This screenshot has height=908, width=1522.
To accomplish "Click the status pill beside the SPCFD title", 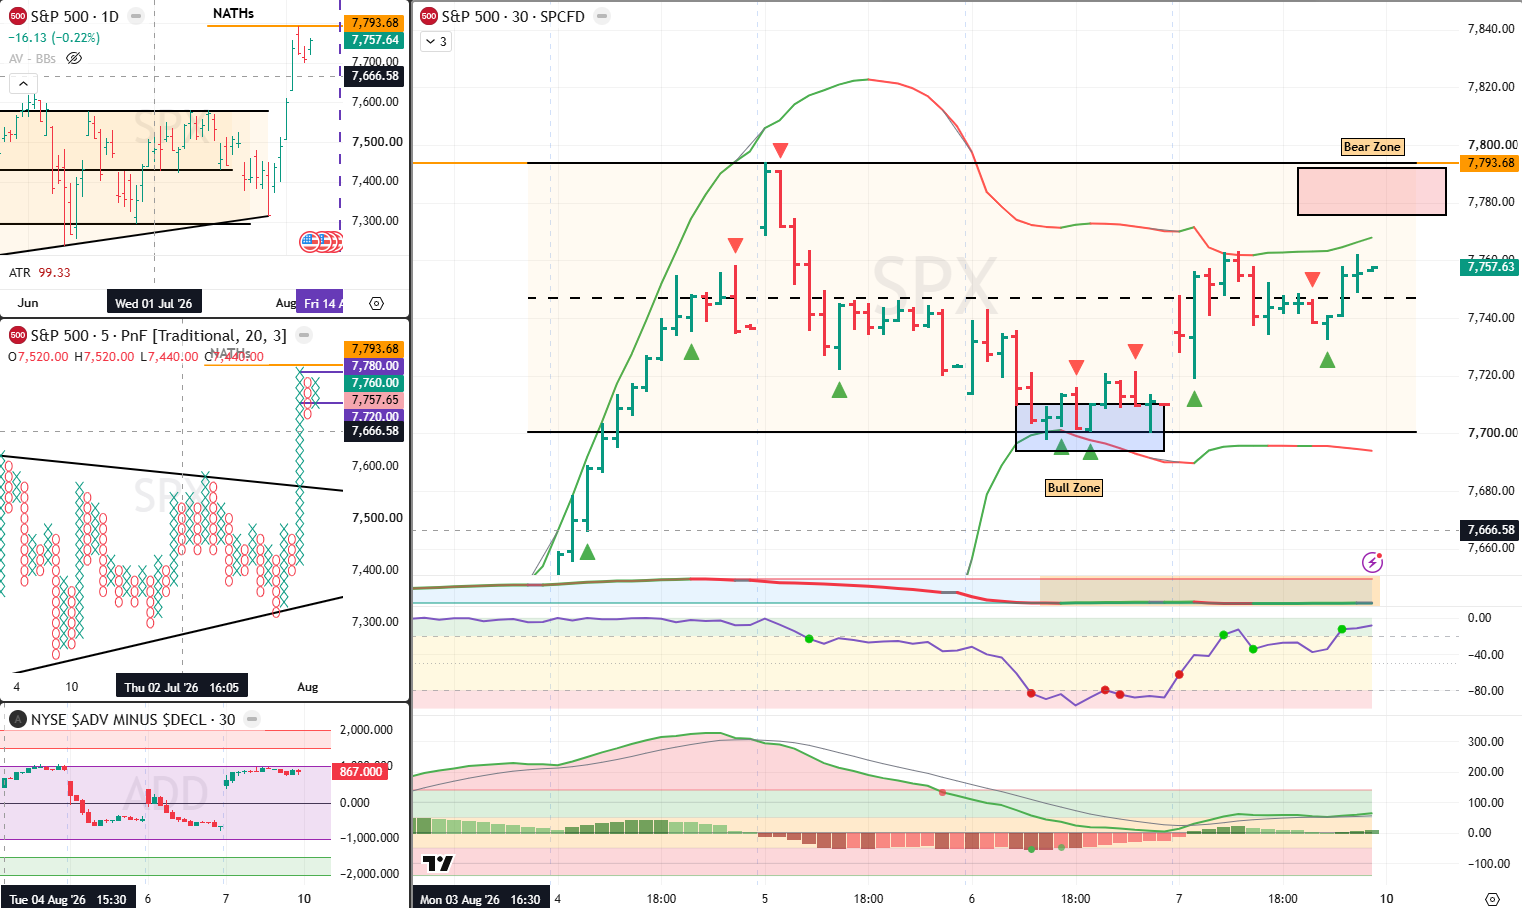I will pyautogui.click(x=601, y=16).
